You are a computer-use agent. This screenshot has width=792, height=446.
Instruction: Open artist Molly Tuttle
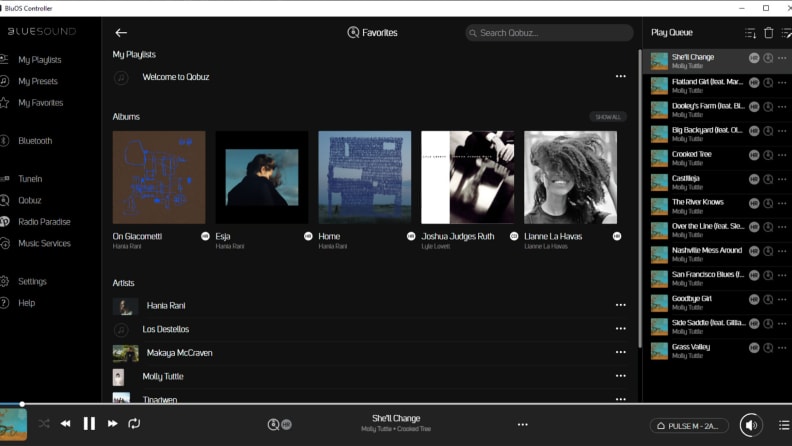pyautogui.click(x=163, y=377)
